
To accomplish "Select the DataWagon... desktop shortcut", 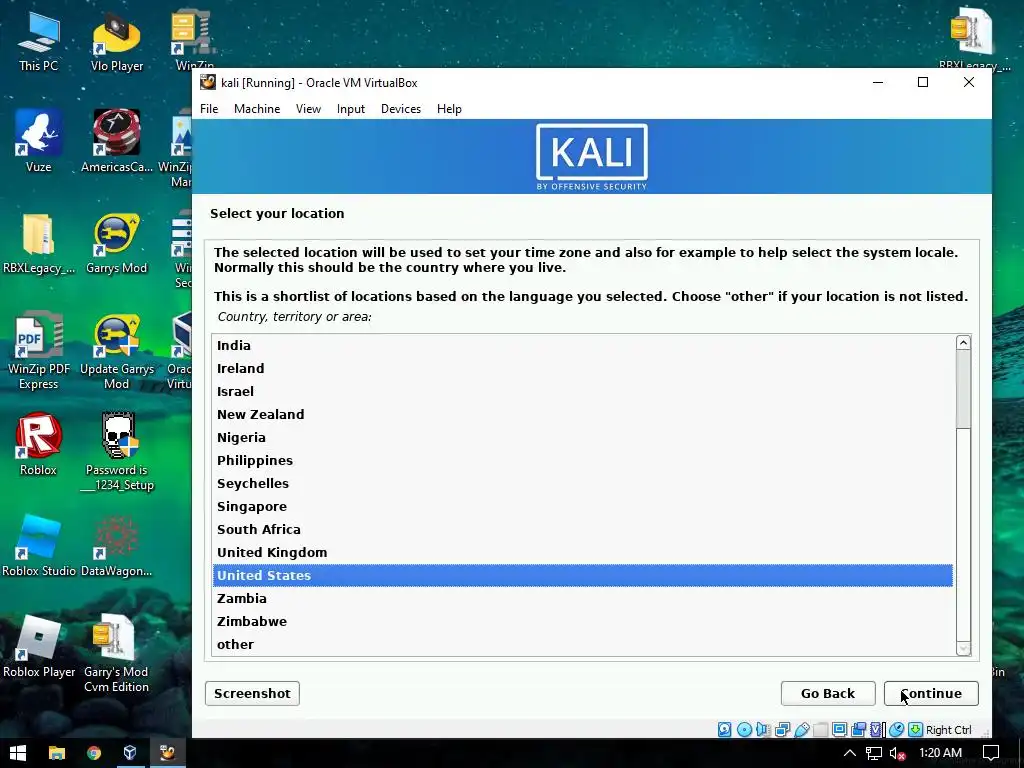I will point(117,545).
